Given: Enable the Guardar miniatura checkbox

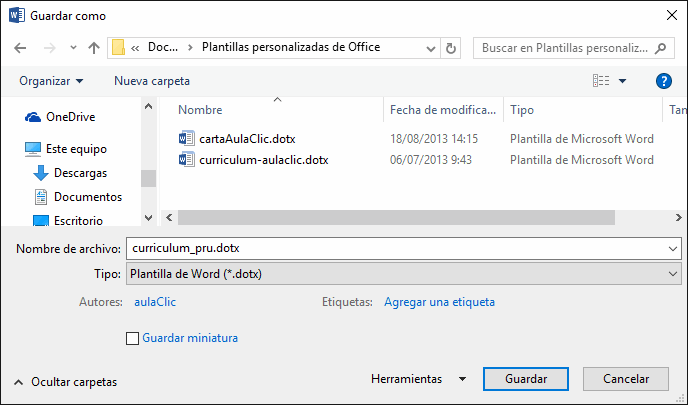Looking at the screenshot, I should 133,339.
